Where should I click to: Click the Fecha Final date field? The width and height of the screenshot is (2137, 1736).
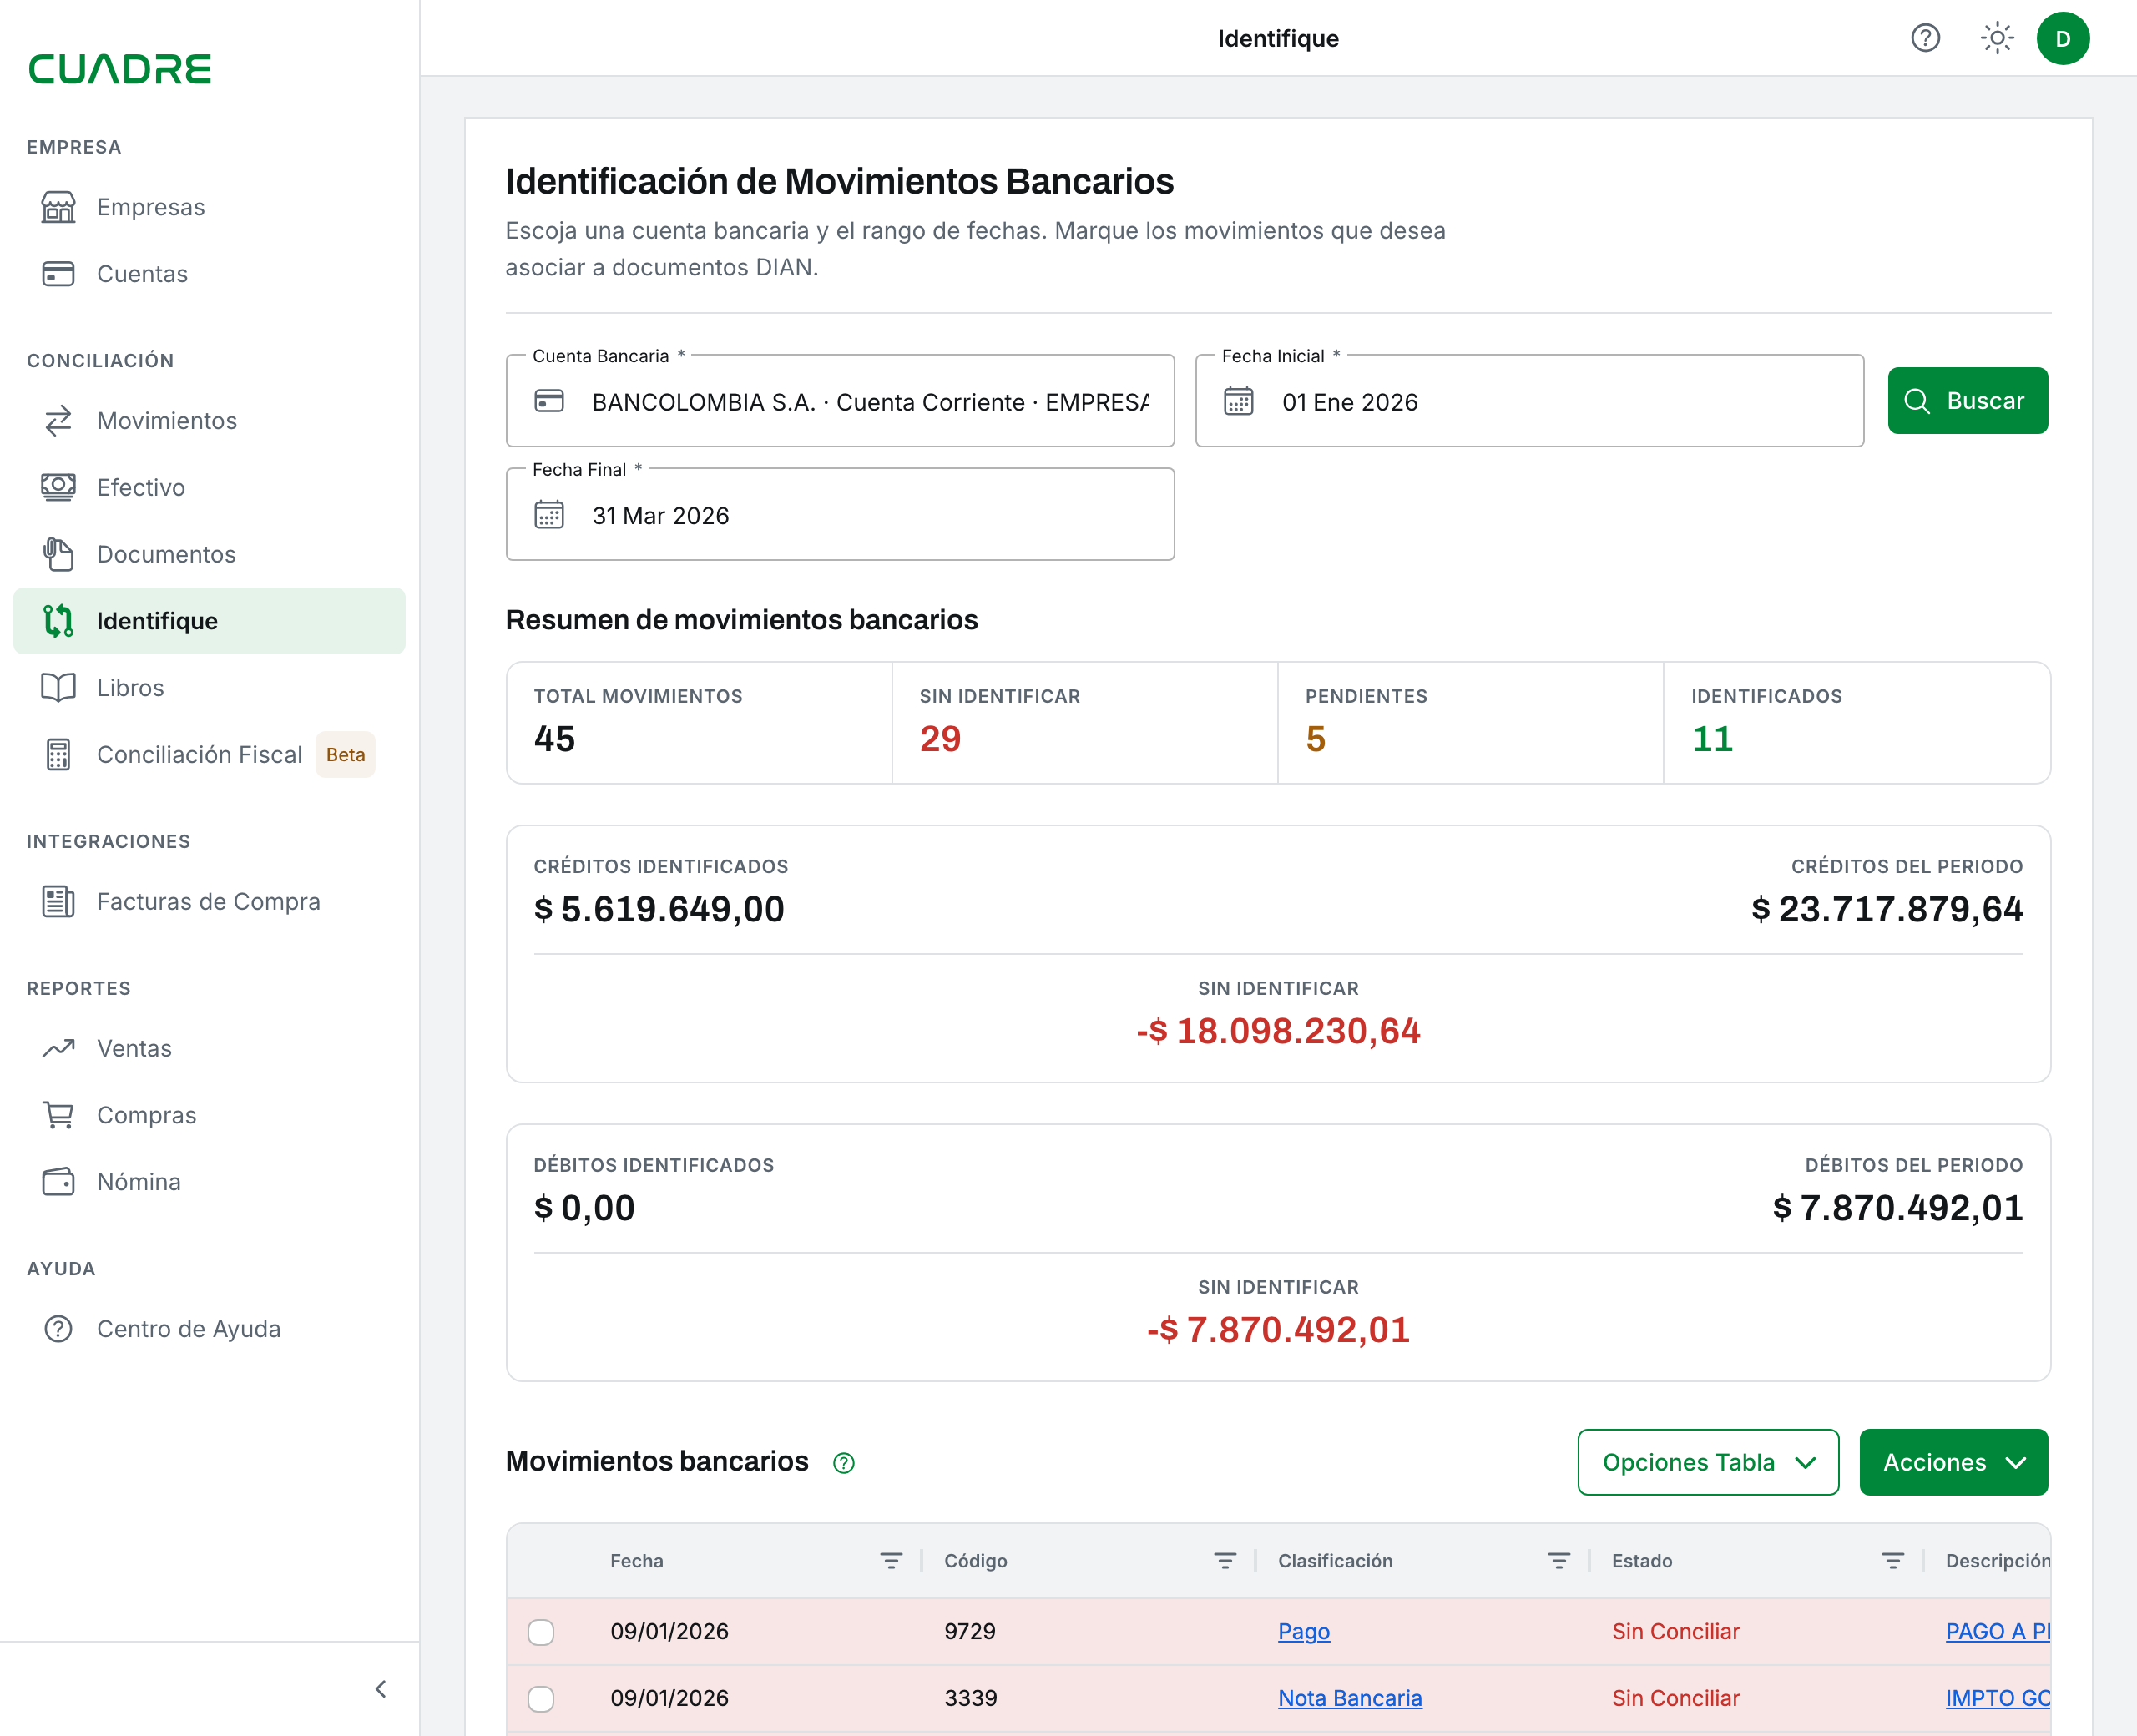840,514
